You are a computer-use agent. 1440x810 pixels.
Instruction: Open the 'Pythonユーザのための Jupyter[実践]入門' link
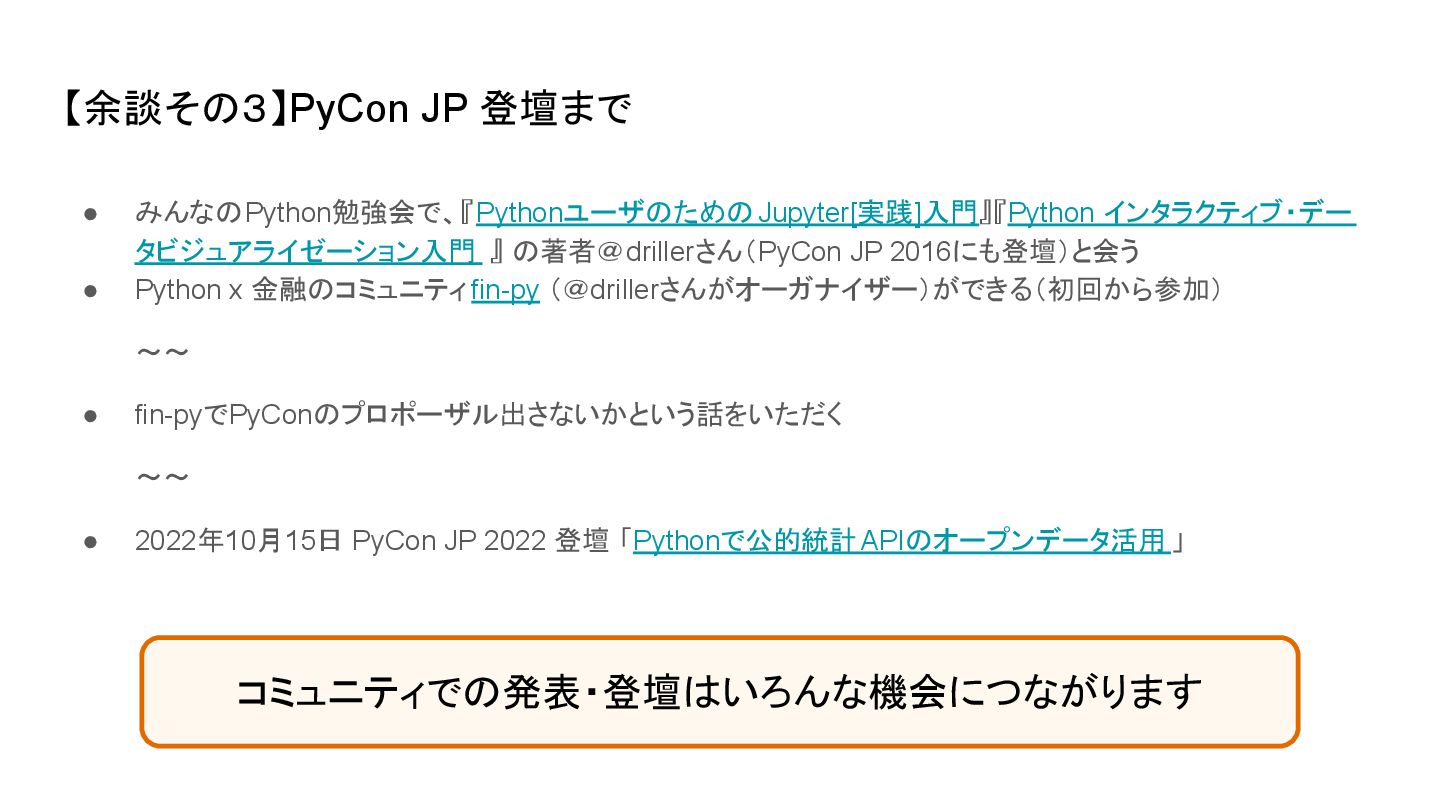click(727, 213)
